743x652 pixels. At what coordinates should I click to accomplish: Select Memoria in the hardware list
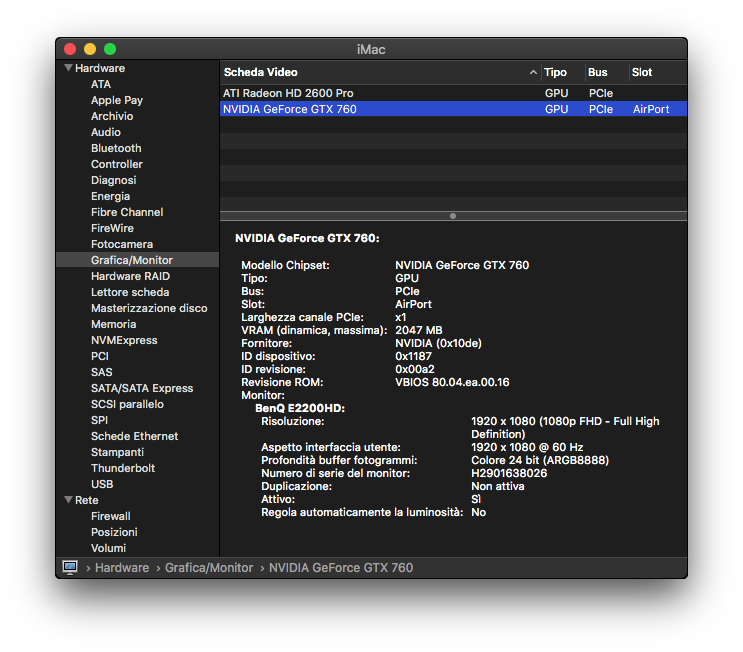point(113,324)
